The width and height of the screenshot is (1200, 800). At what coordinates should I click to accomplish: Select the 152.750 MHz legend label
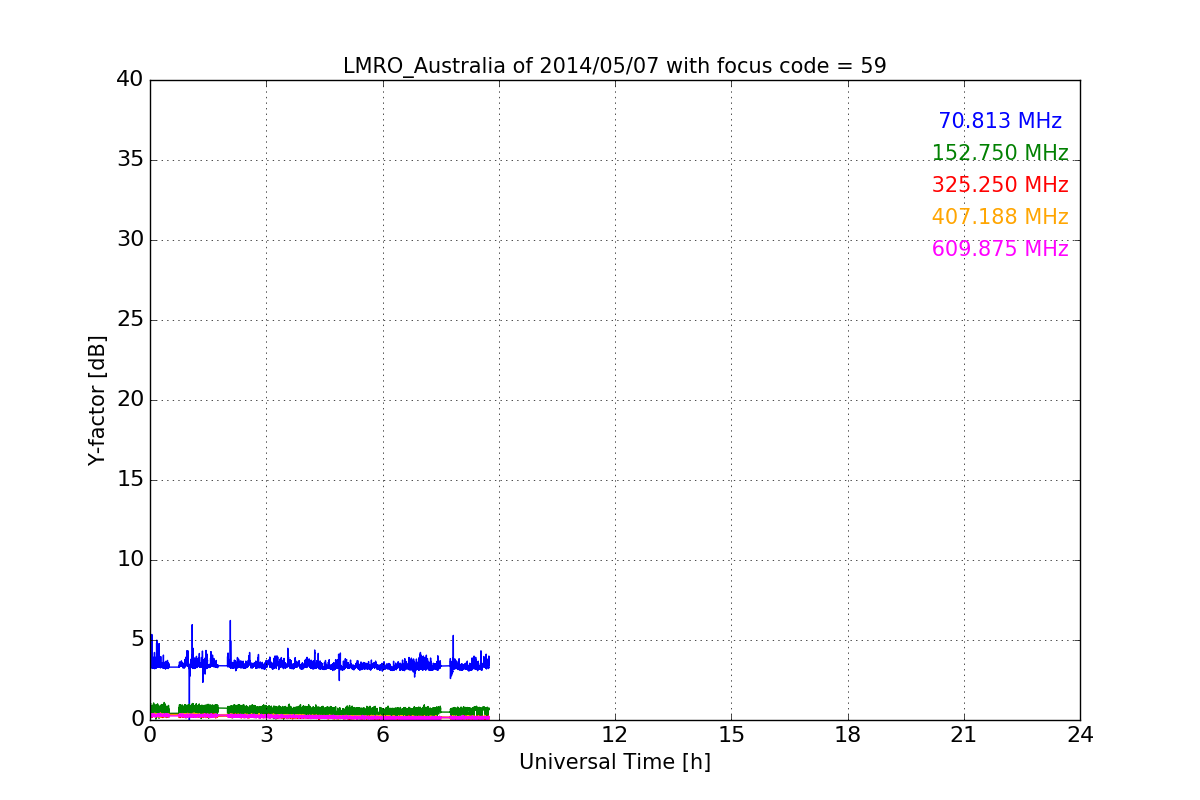point(1000,153)
